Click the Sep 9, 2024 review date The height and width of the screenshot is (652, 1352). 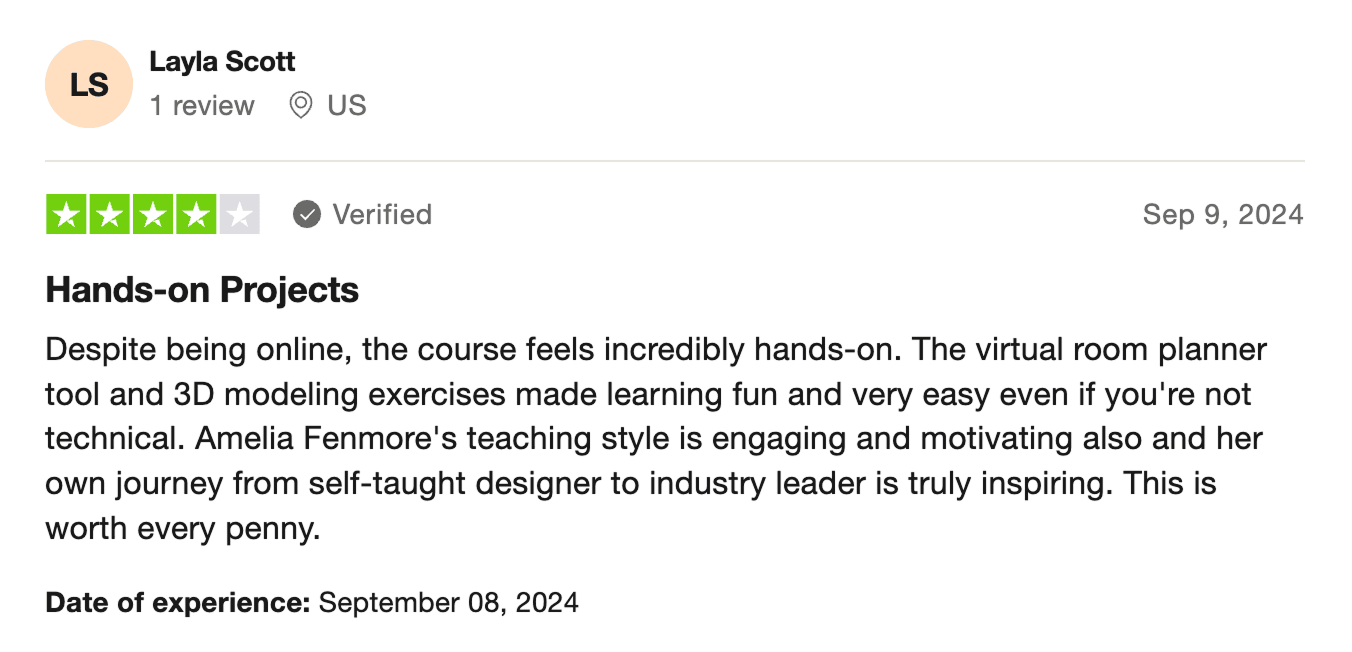click(1222, 214)
